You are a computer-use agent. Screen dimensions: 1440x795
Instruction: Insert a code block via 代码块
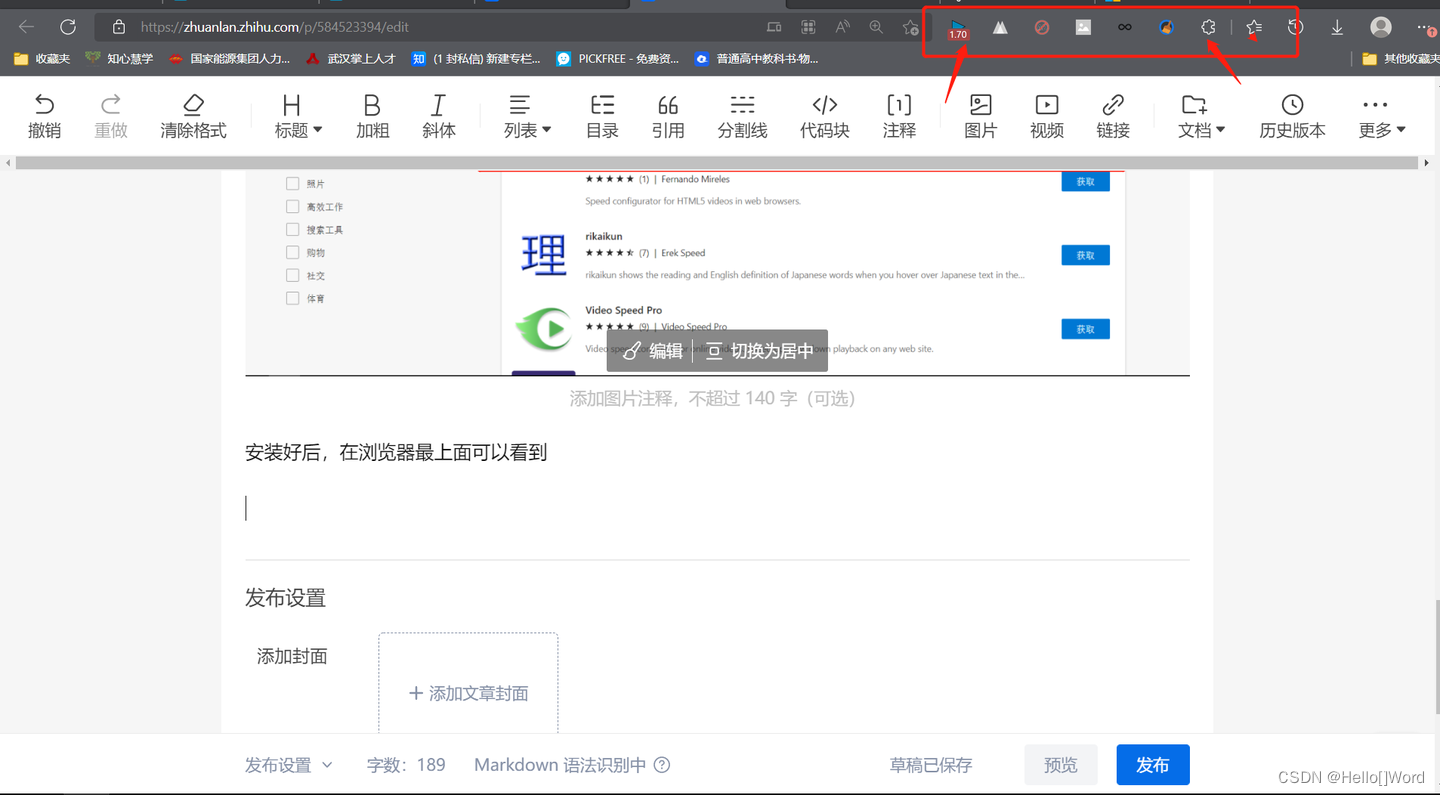click(x=824, y=116)
